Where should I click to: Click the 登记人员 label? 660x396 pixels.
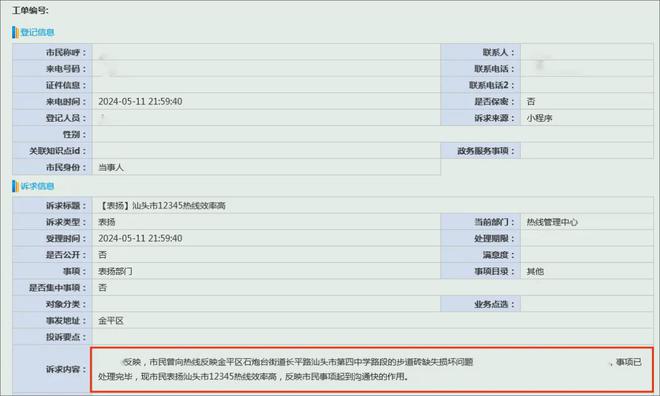pyautogui.click(x=66, y=118)
